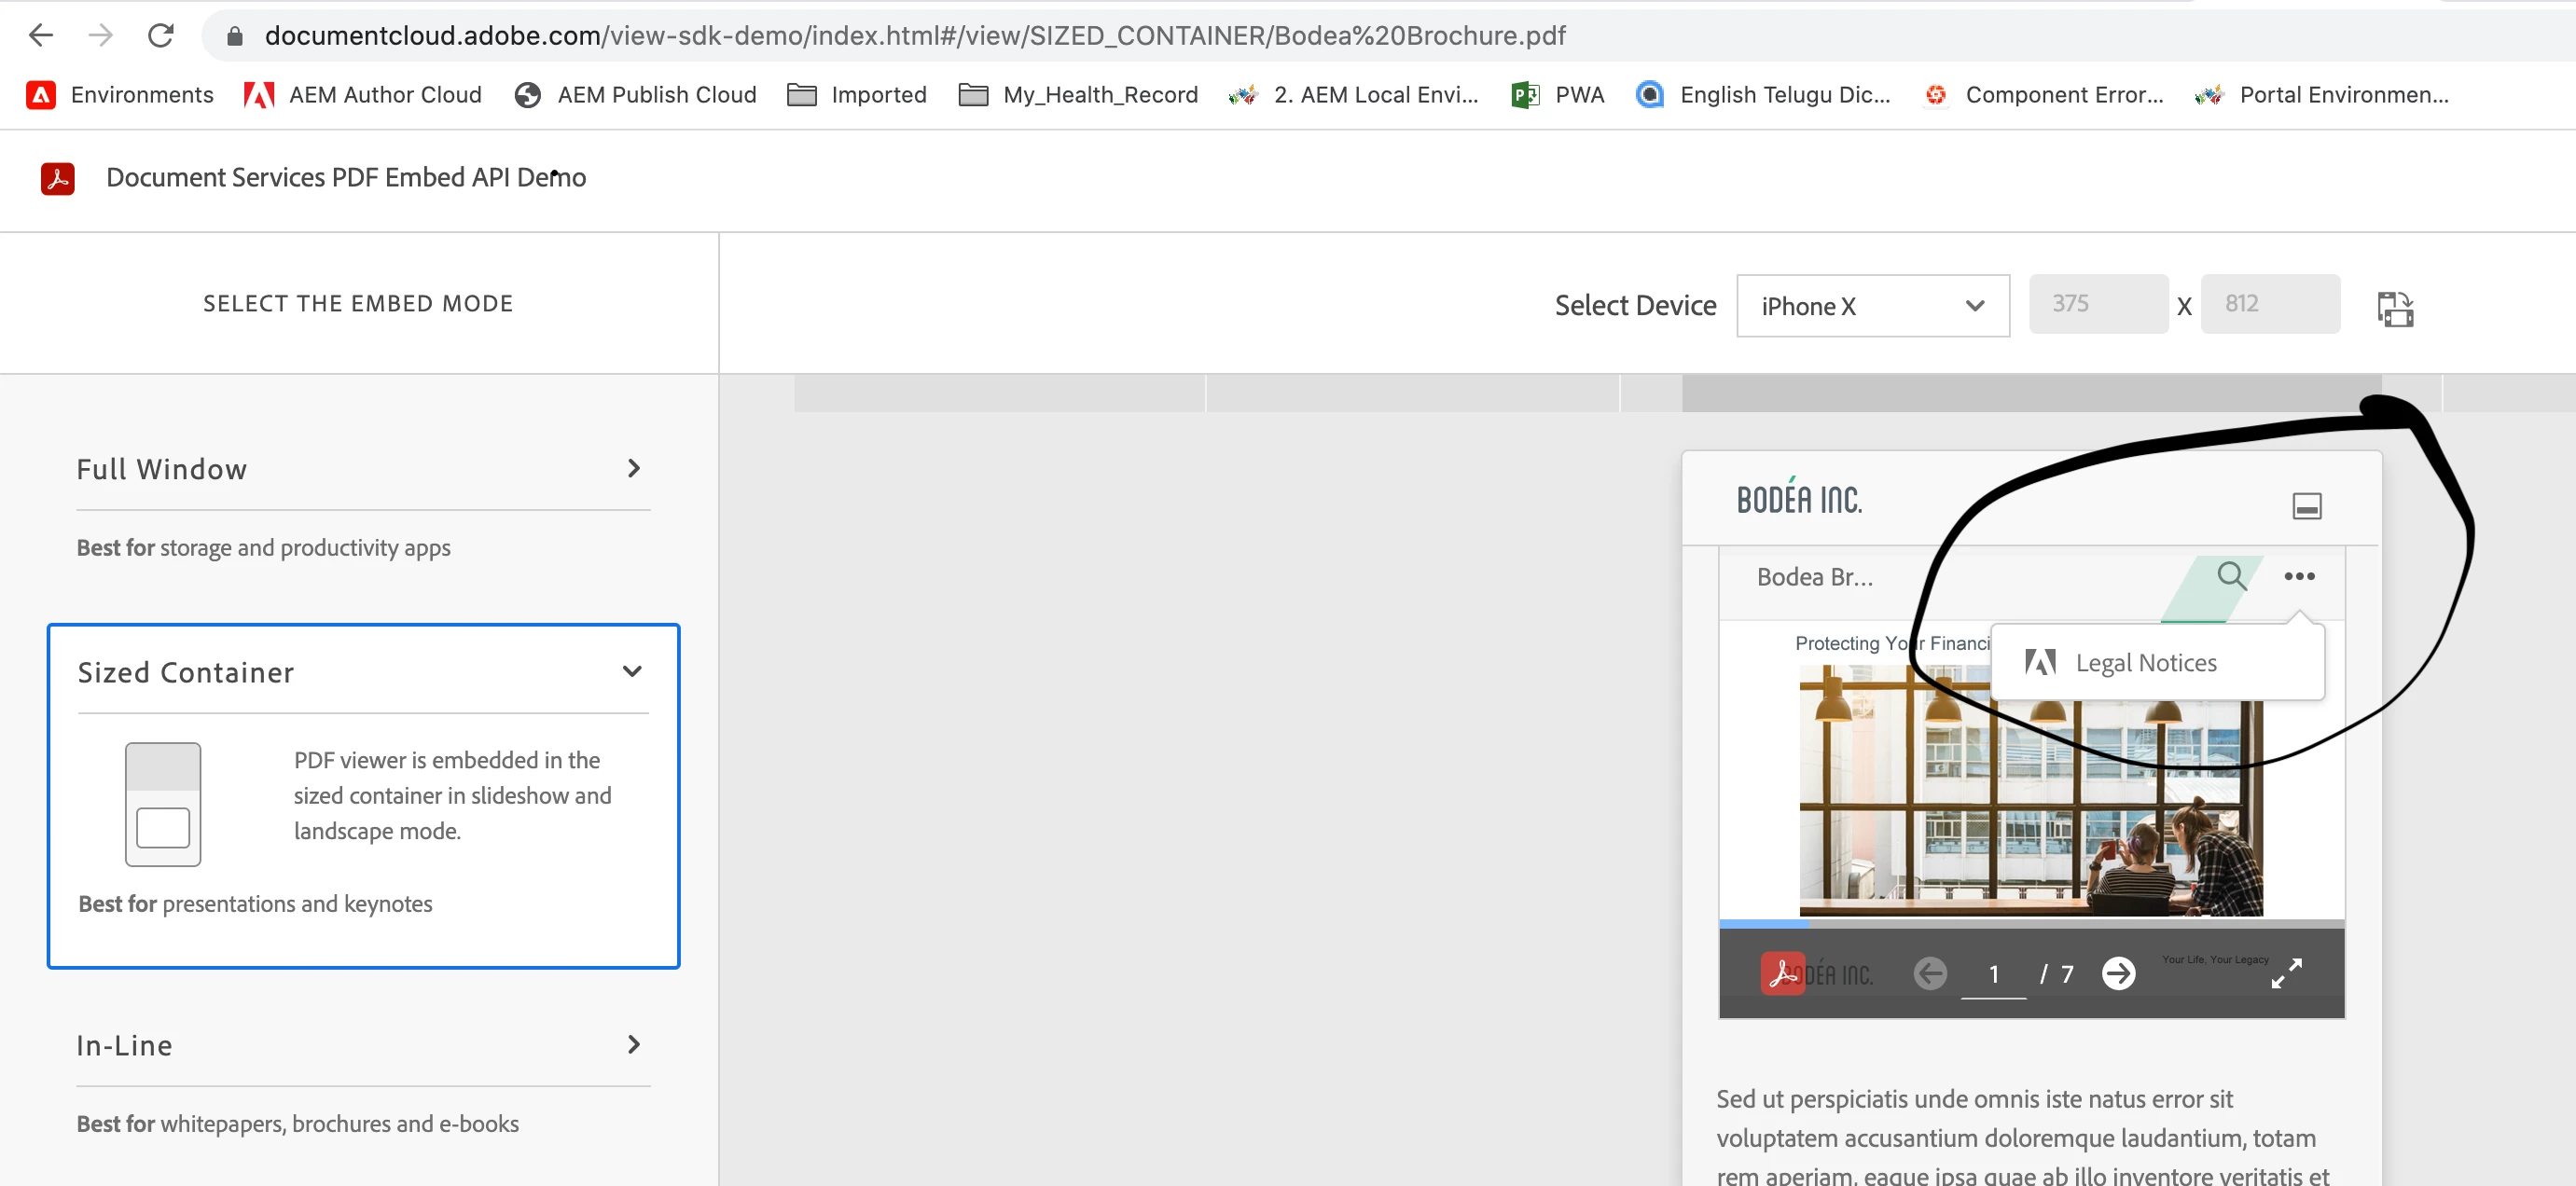
Task: Reload the browser page
Action: pyautogui.click(x=161, y=36)
